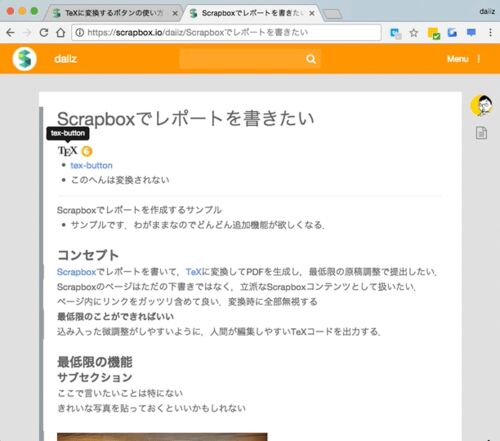The image size is (500, 441).
Task: Click the site info icon in address bar
Action: [79, 32]
